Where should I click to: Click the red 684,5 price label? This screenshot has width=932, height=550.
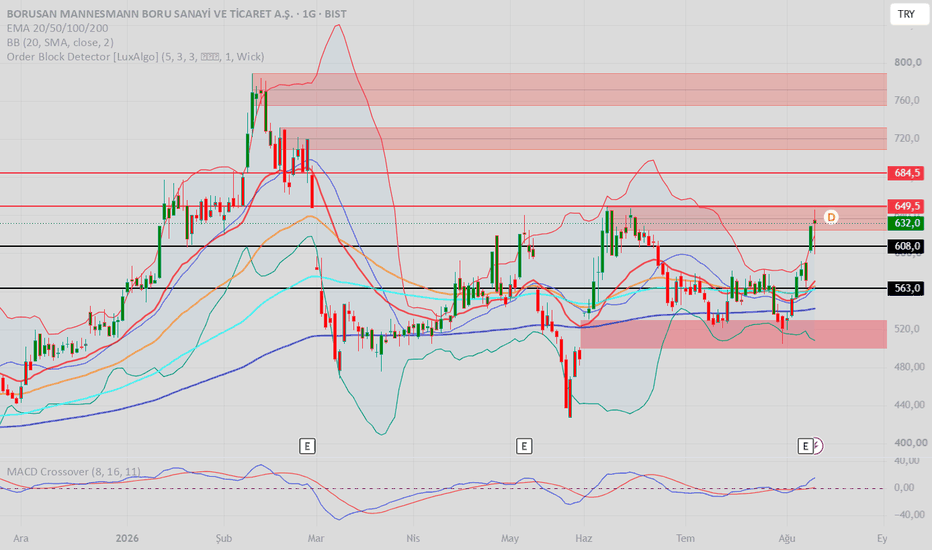(x=906, y=173)
